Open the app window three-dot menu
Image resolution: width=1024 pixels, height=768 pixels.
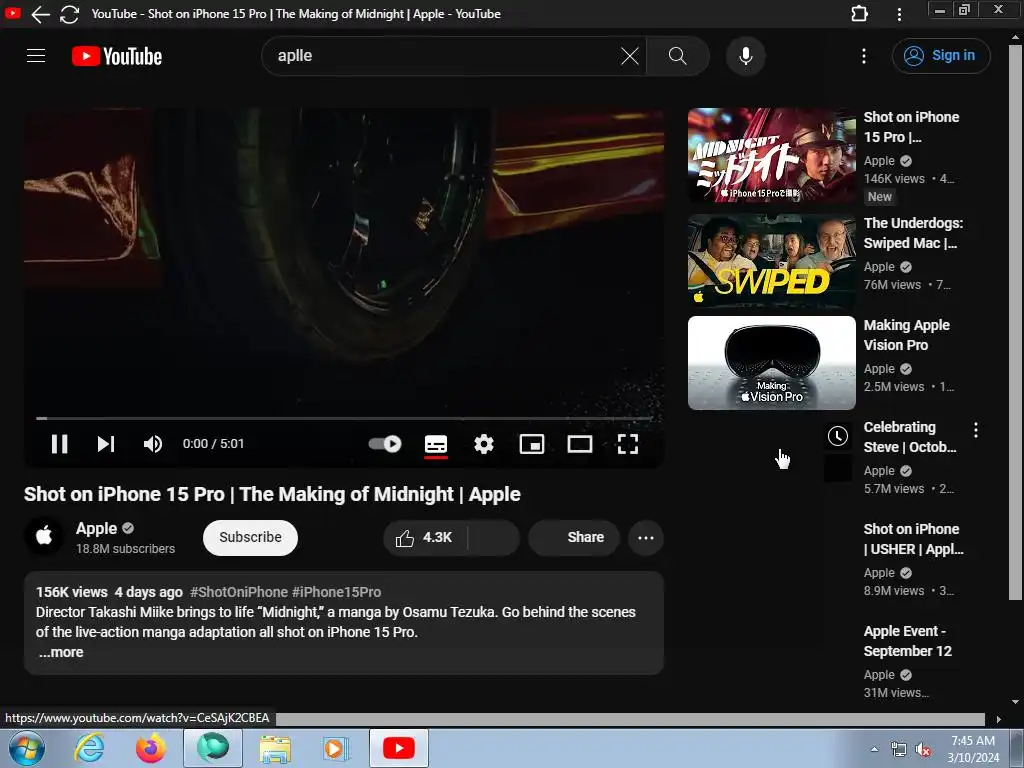899,14
